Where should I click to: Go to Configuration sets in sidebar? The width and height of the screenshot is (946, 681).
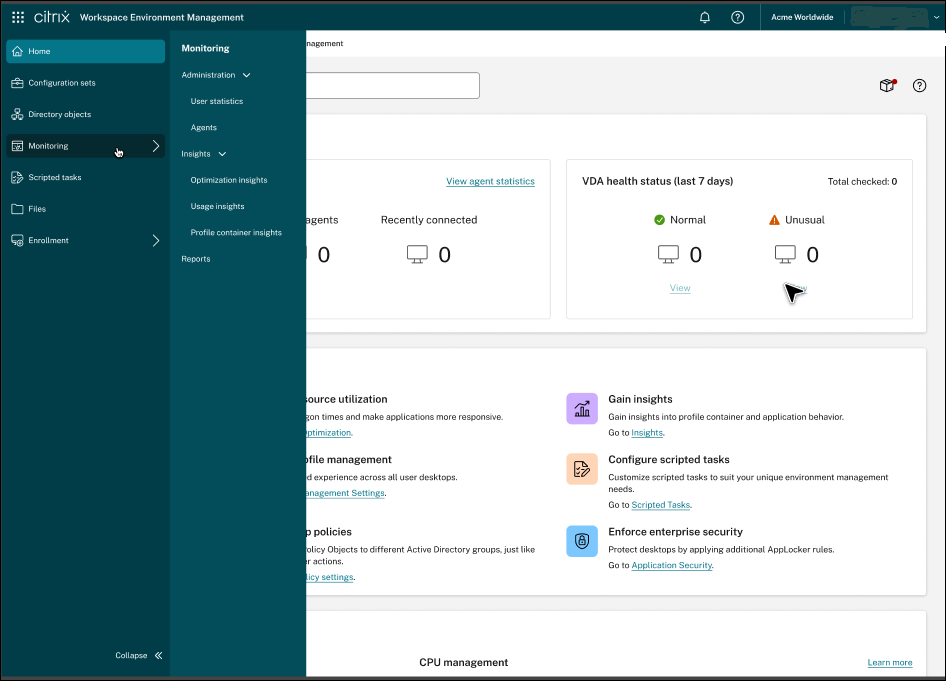62,83
